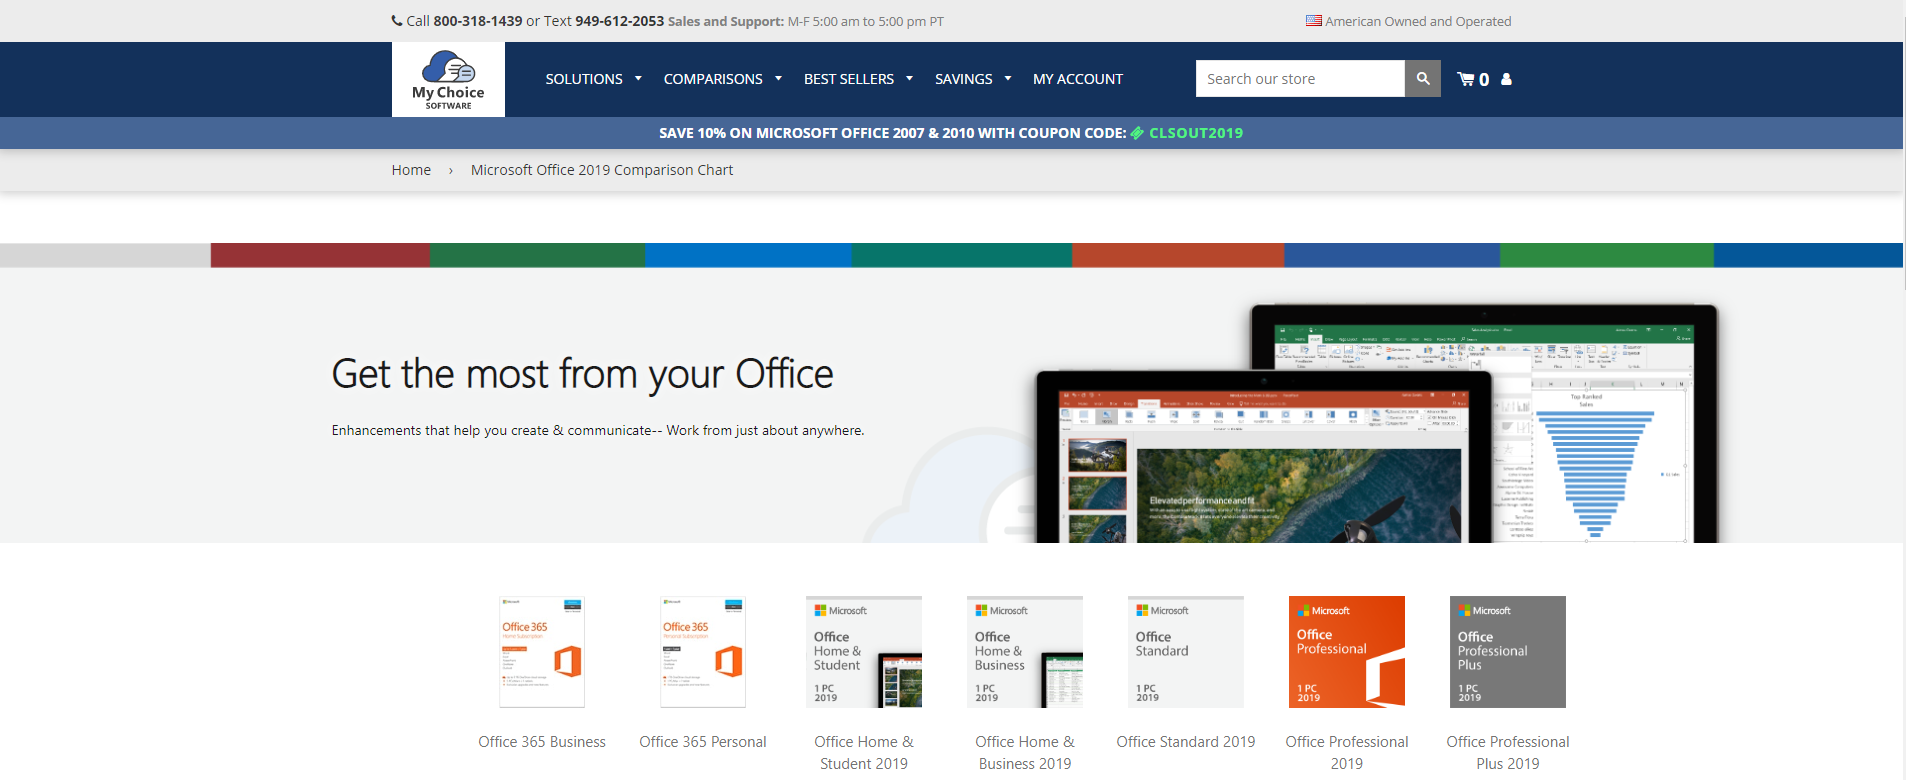
Task: Open the Best Sellers dropdown
Action: pyautogui.click(x=858, y=79)
